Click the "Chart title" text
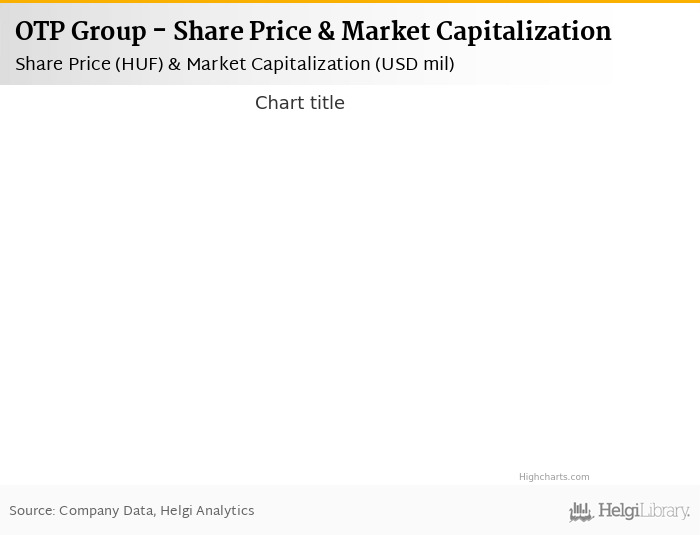 point(299,103)
